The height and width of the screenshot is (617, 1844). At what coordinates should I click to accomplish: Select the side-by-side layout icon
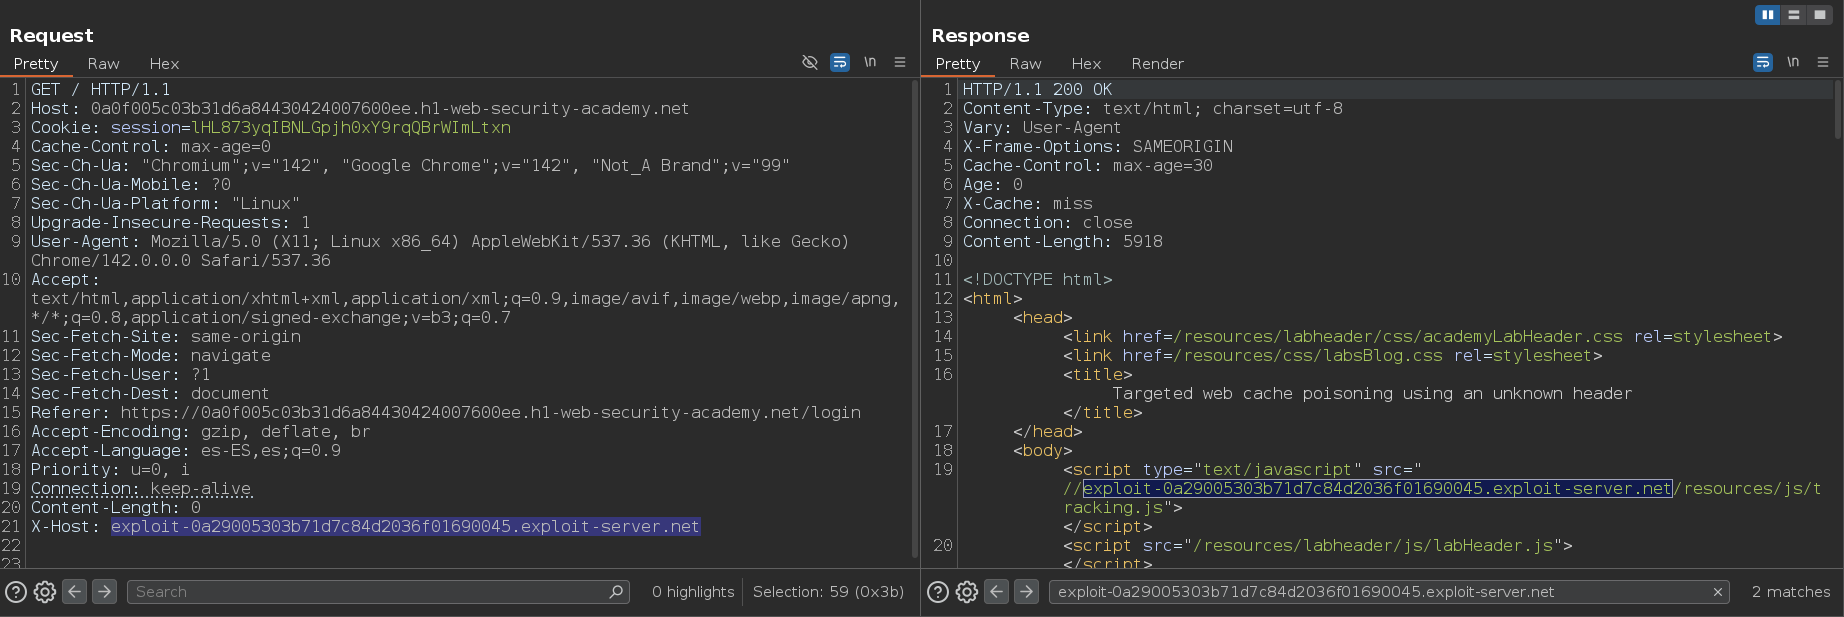1768,14
